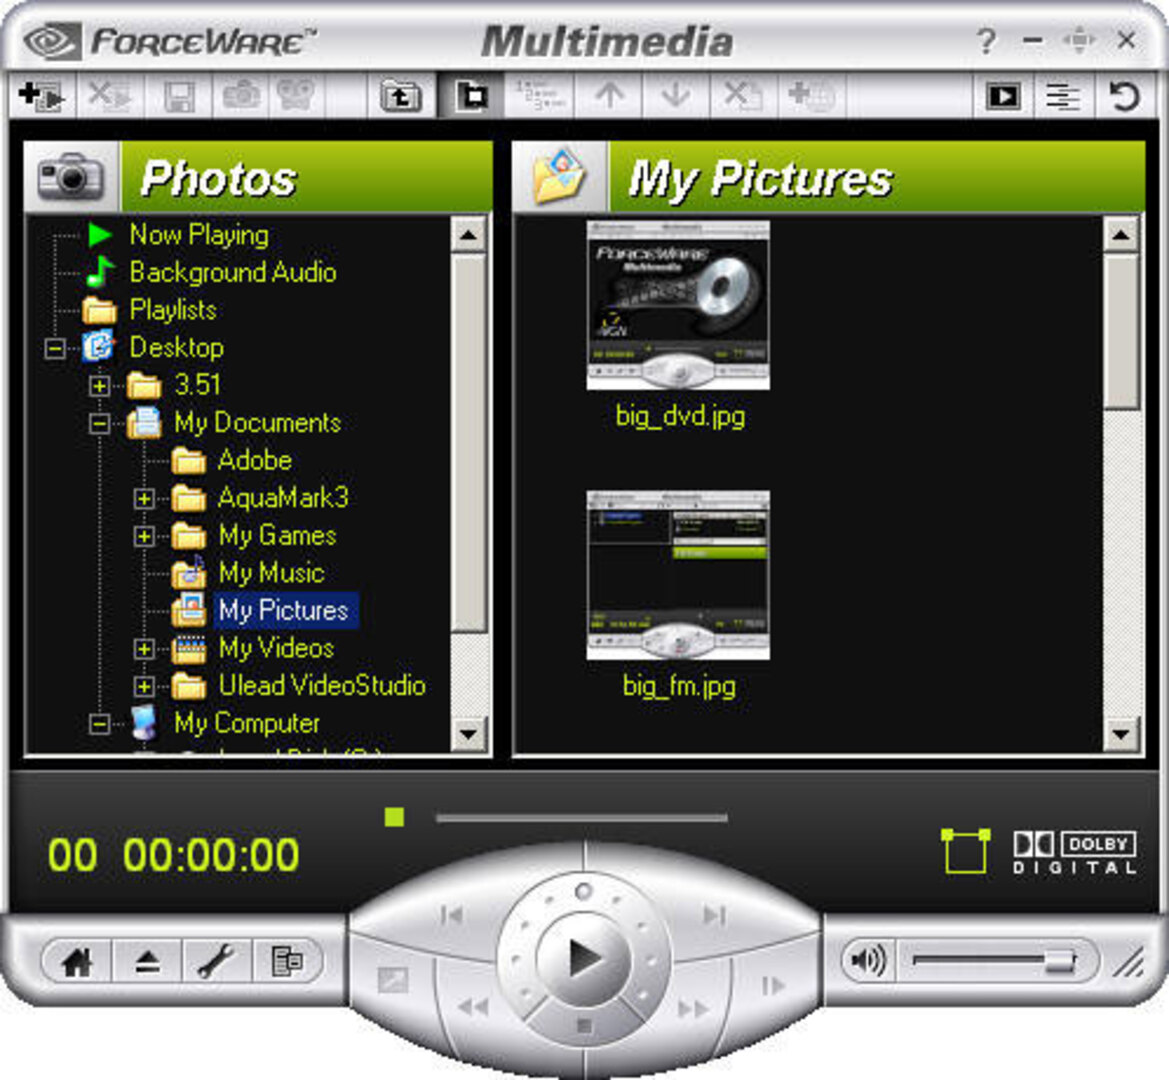Viewport: 1169px width, 1080px height.
Task: Collapse the My Computer node
Action: 99,724
